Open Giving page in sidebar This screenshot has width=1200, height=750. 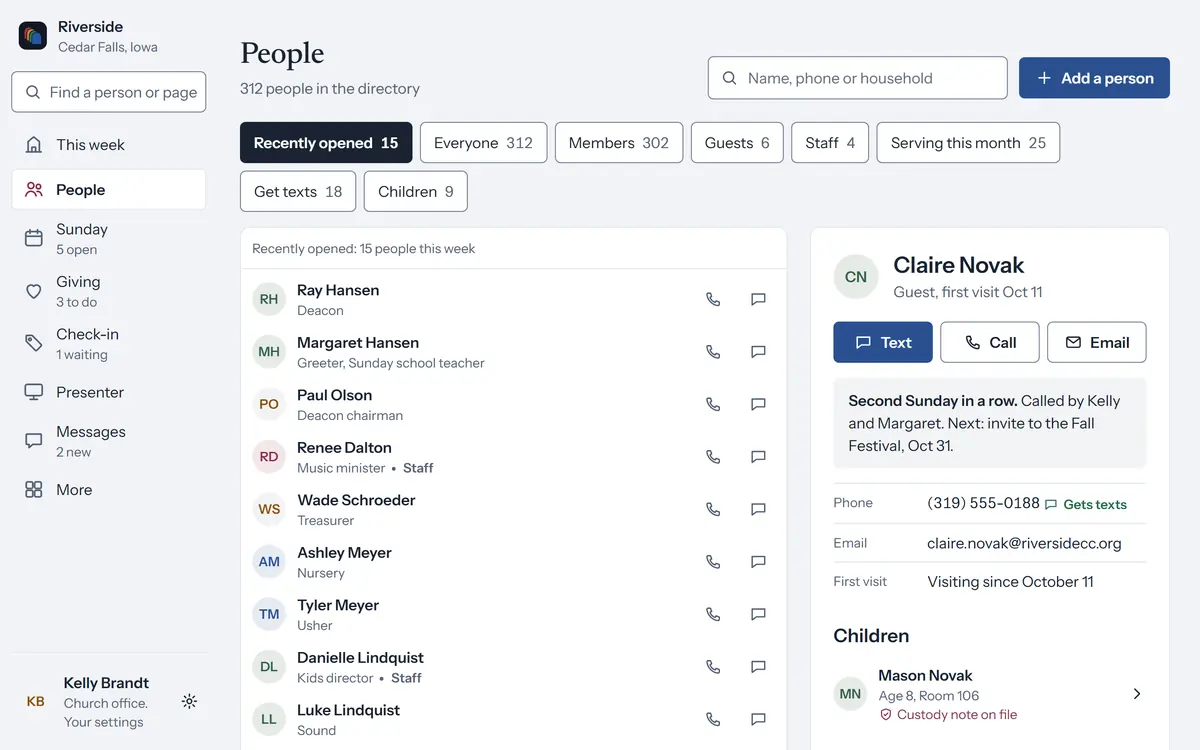pyautogui.click(x=109, y=291)
